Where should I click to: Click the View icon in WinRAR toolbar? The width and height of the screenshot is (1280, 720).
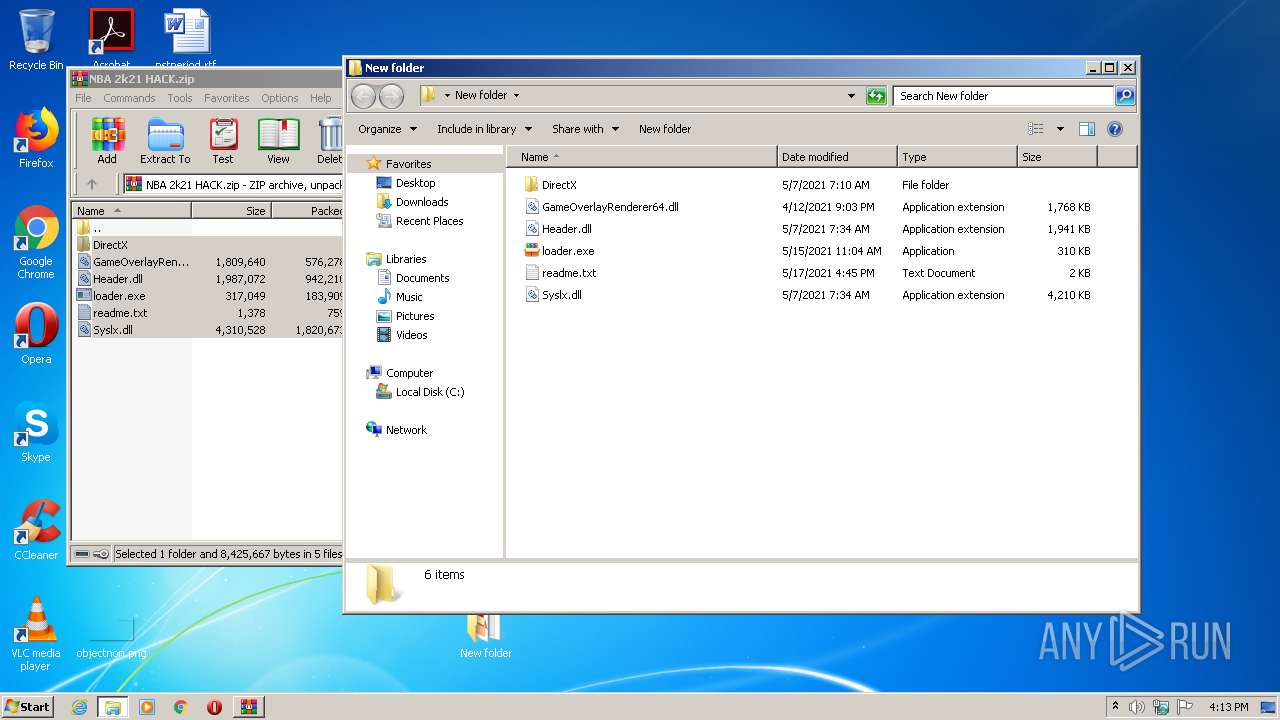[x=278, y=140]
